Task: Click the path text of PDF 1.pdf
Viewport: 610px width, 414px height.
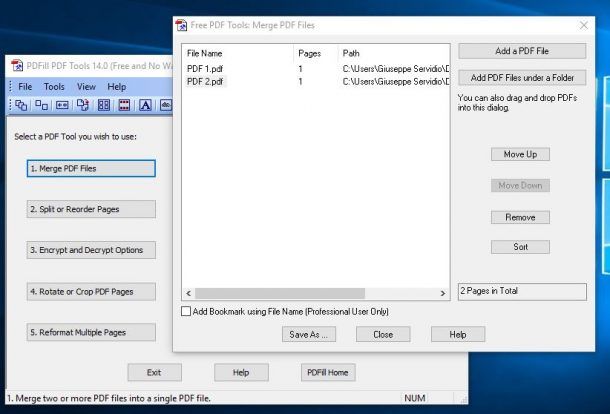Action: point(396,69)
